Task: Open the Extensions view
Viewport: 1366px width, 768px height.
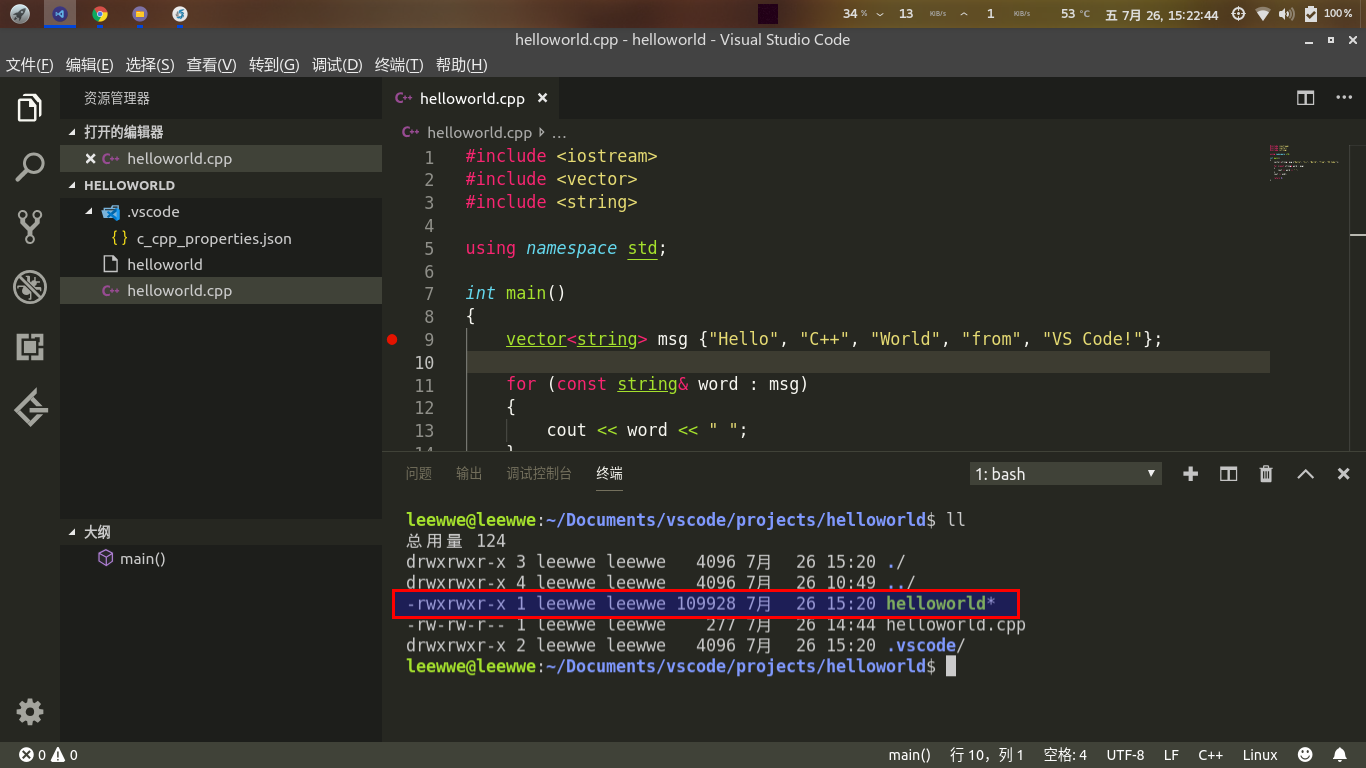Action: pyautogui.click(x=30, y=347)
